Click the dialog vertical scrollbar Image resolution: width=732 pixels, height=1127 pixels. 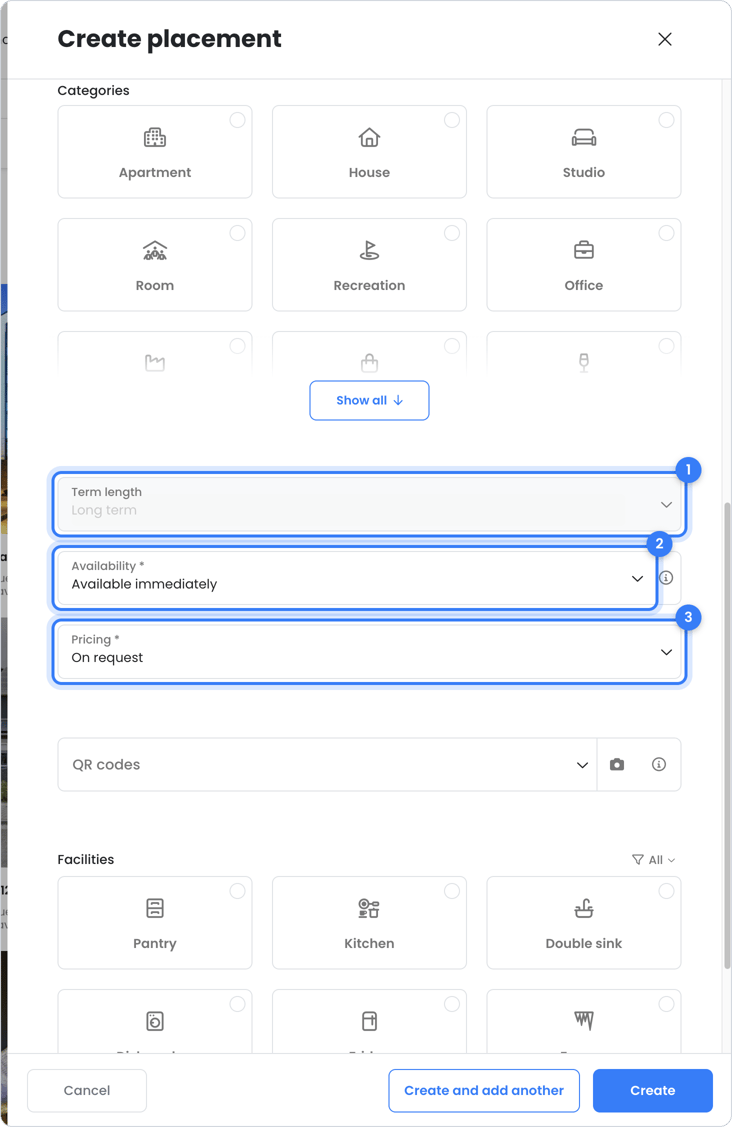tap(727, 733)
